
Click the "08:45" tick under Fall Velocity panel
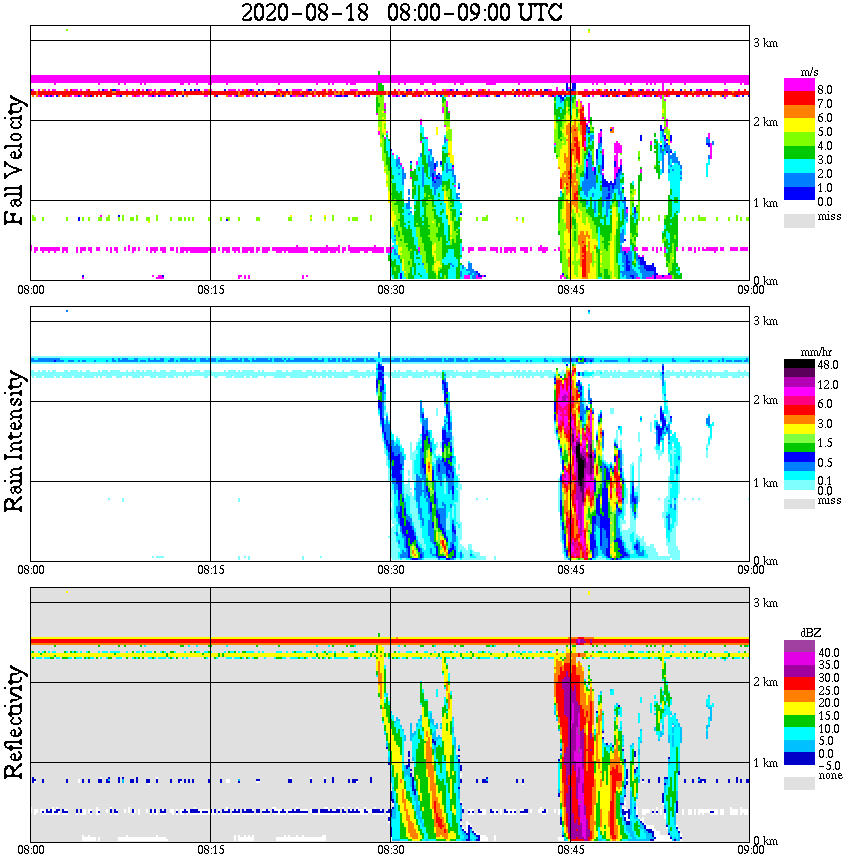tap(570, 290)
